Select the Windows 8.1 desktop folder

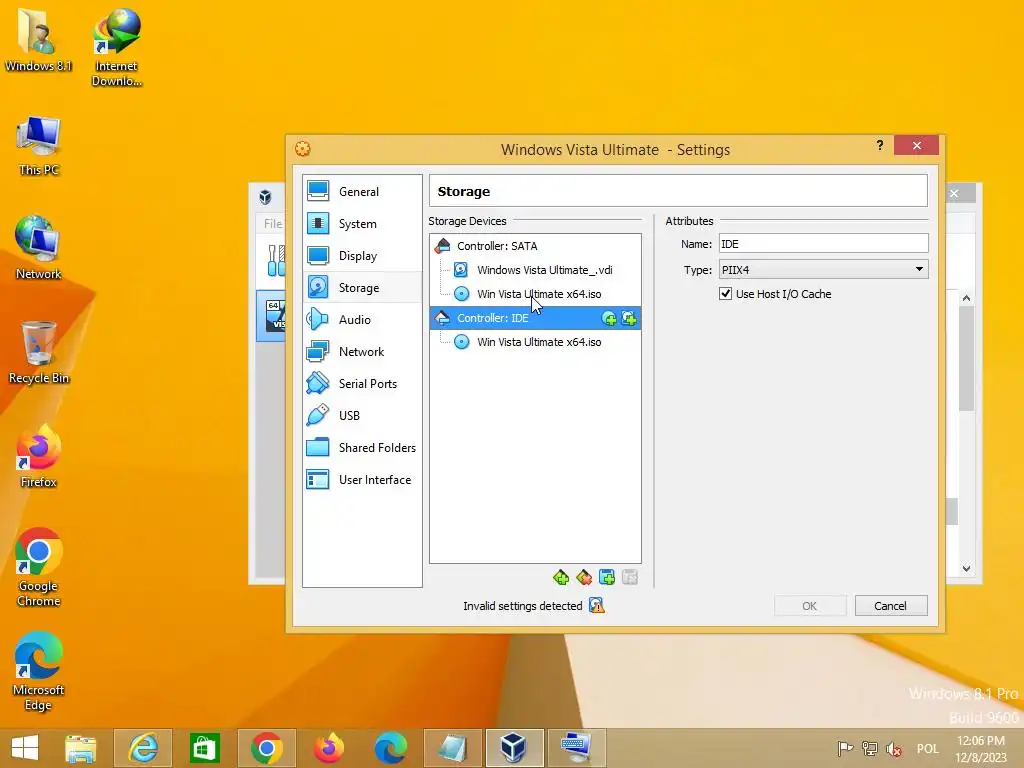tap(38, 40)
